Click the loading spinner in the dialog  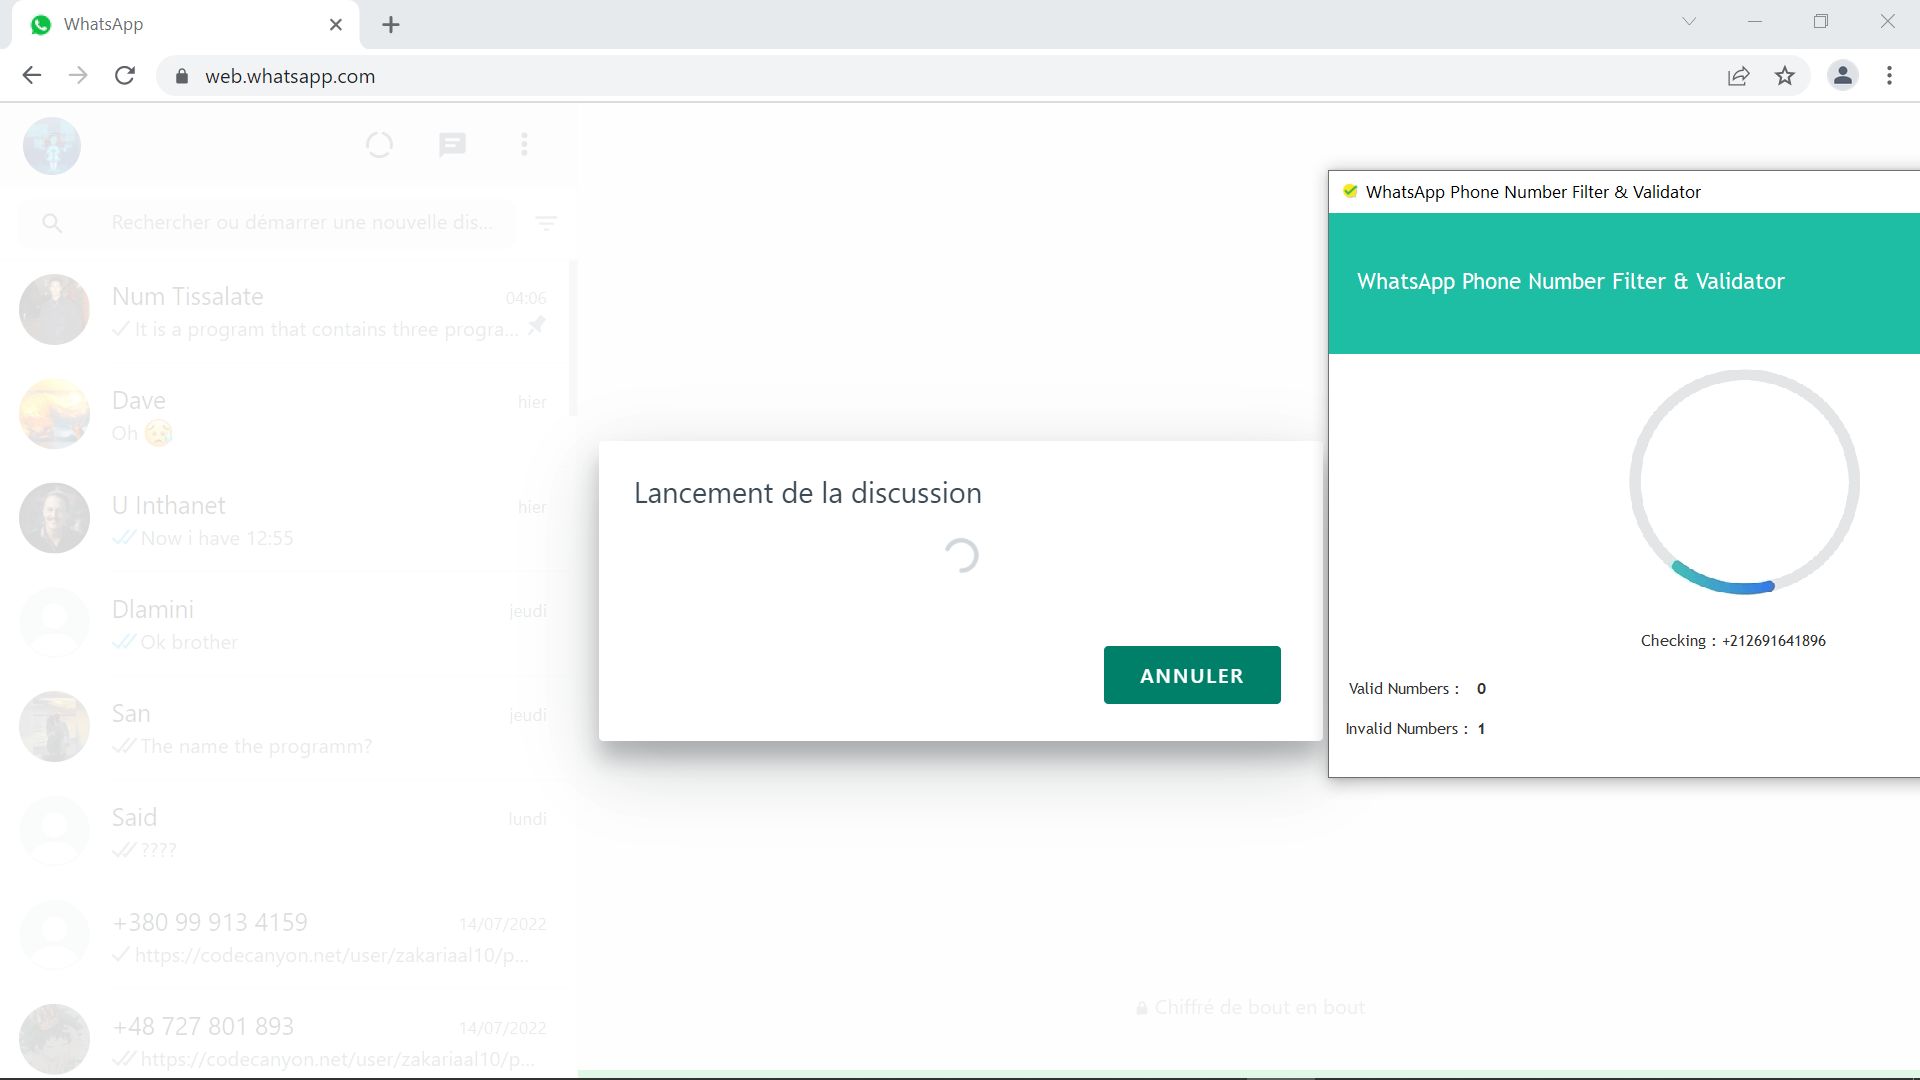(961, 555)
